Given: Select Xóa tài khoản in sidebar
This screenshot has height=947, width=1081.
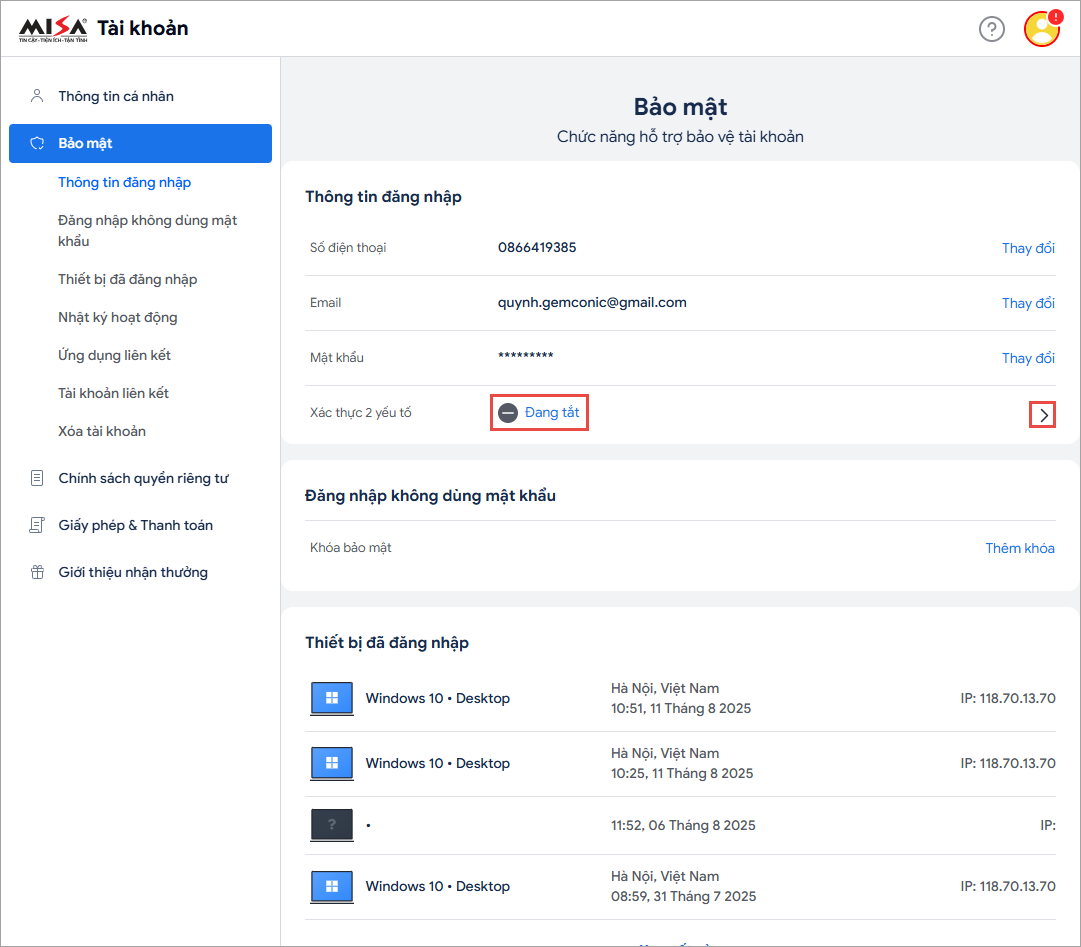Looking at the screenshot, I should click(102, 431).
